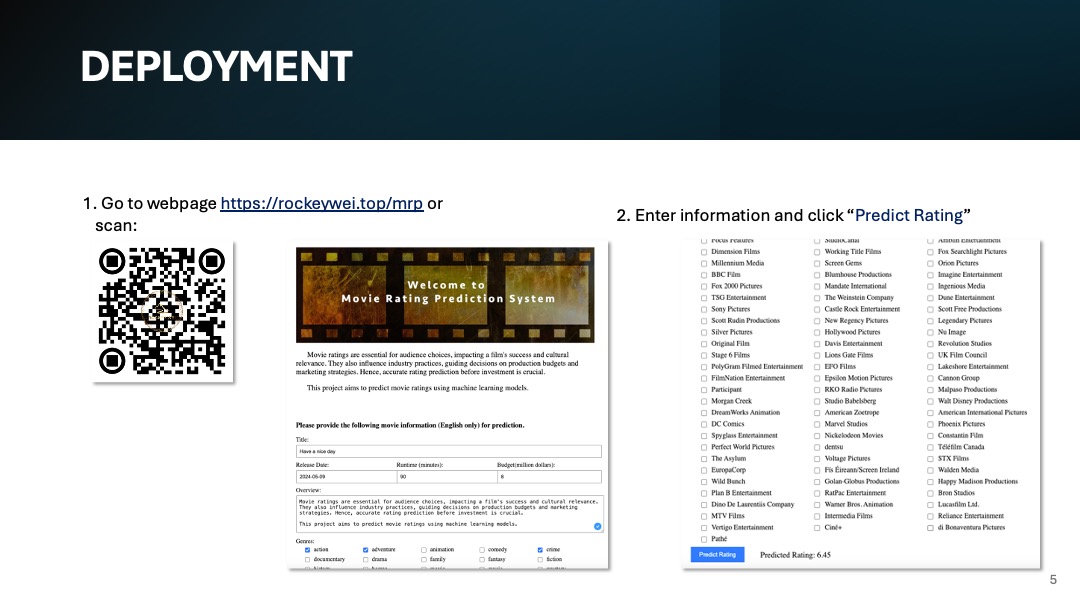Screen dimensions: 1080x608
Task: Click the Overview text area
Action: coord(448,512)
